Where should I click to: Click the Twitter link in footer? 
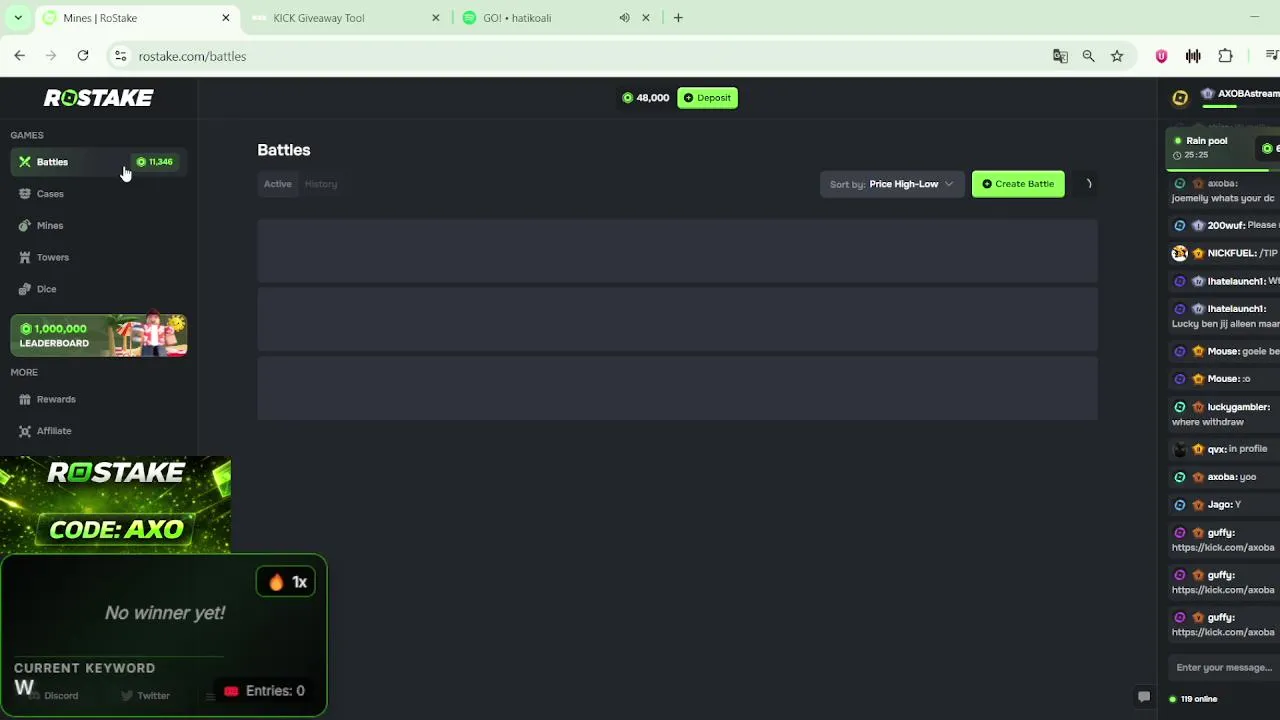pos(145,696)
